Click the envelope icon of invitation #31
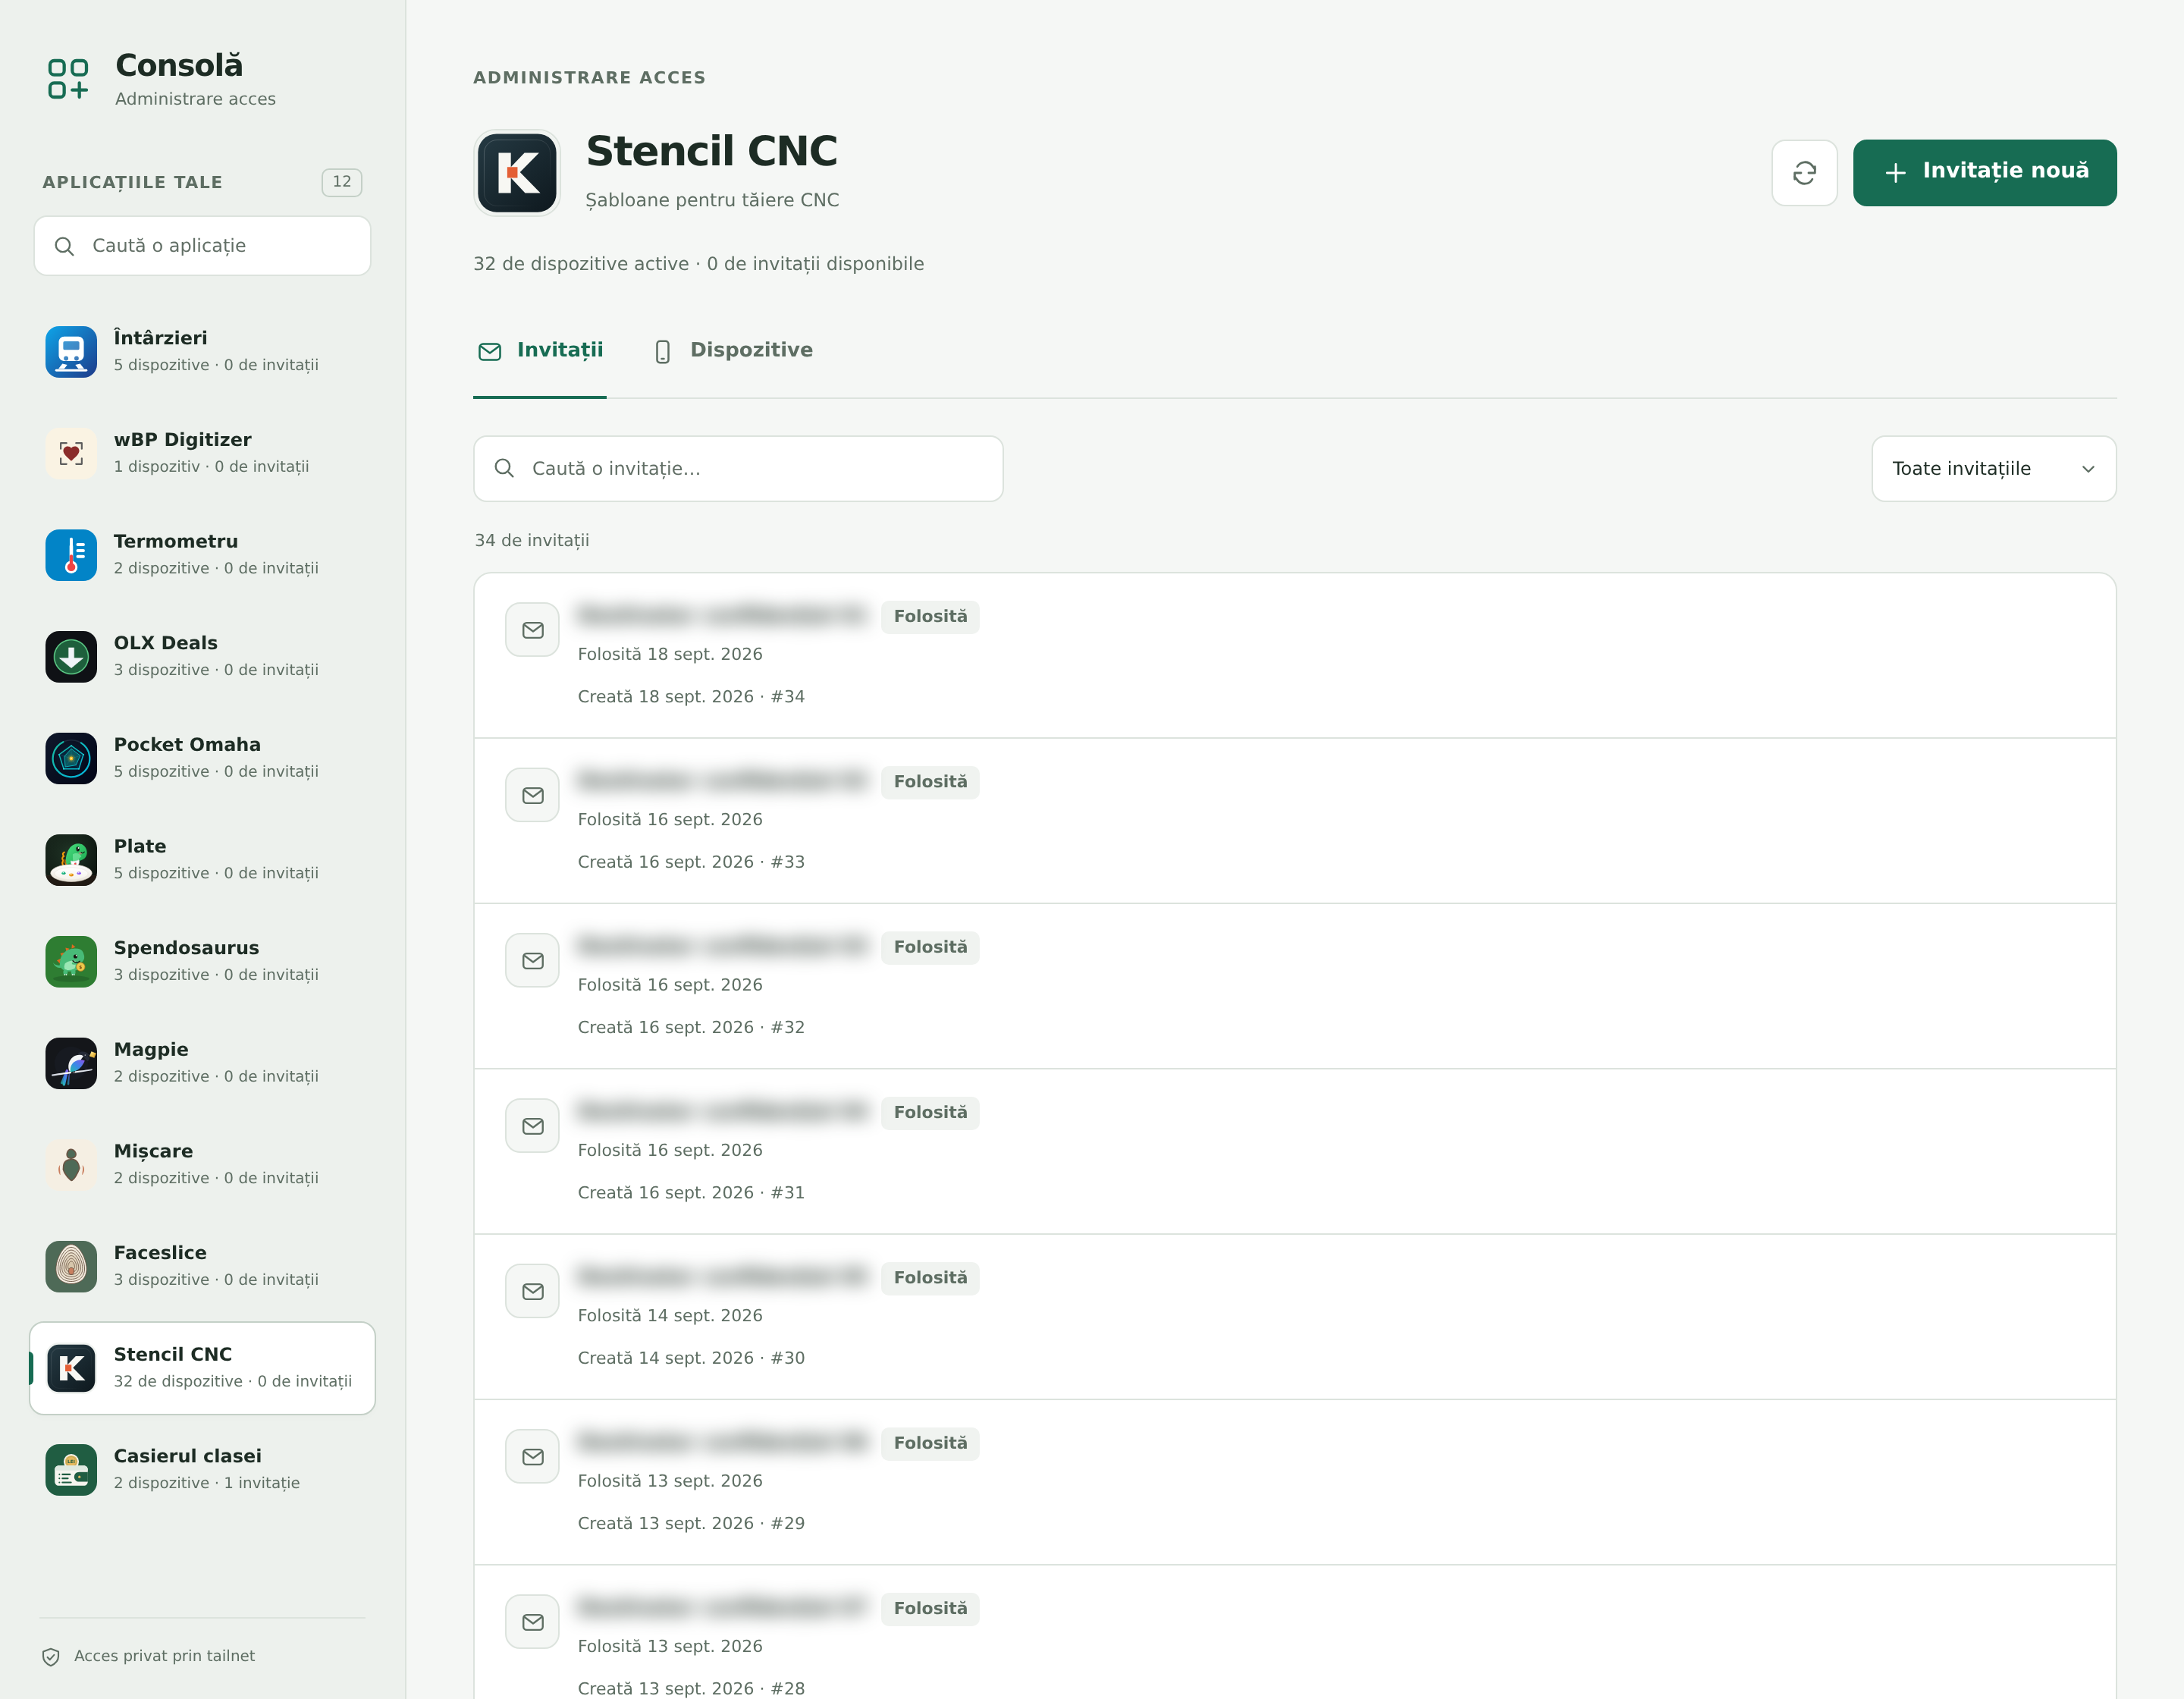 tap(532, 1126)
